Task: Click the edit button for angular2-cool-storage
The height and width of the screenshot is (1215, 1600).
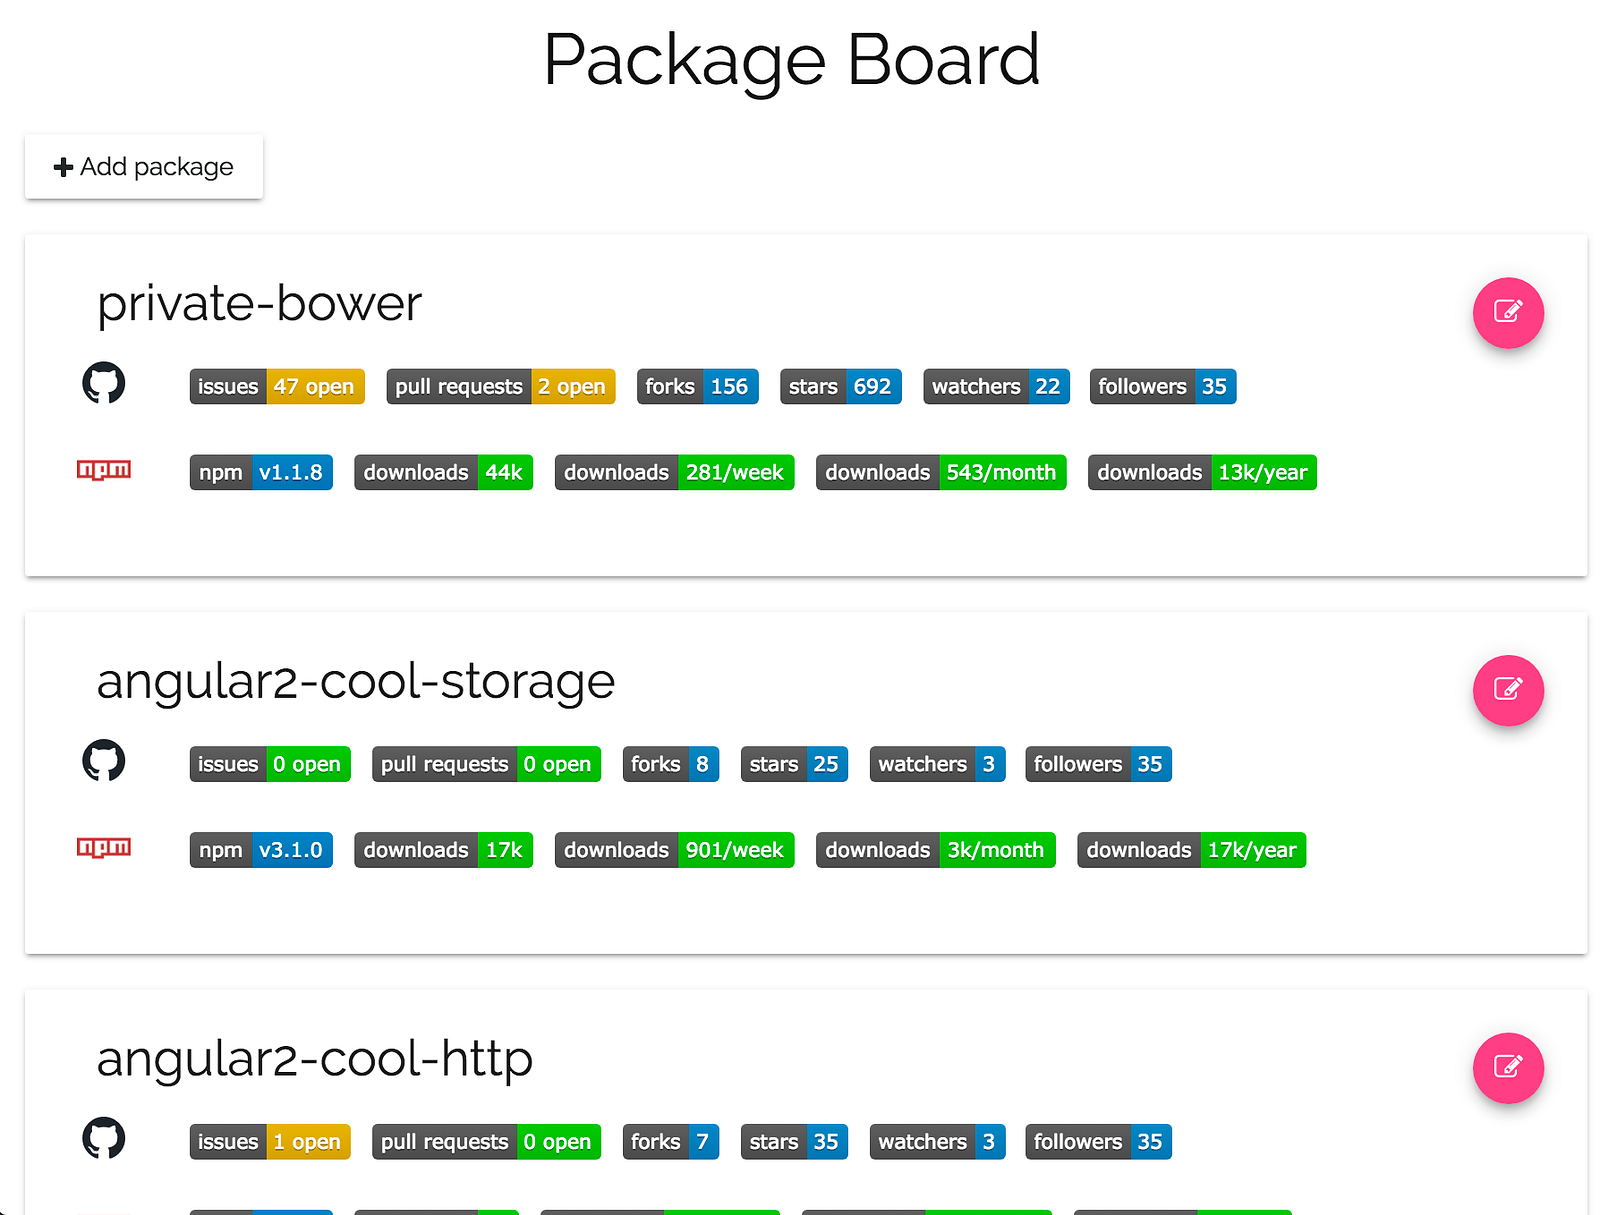Action: [x=1507, y=690]
